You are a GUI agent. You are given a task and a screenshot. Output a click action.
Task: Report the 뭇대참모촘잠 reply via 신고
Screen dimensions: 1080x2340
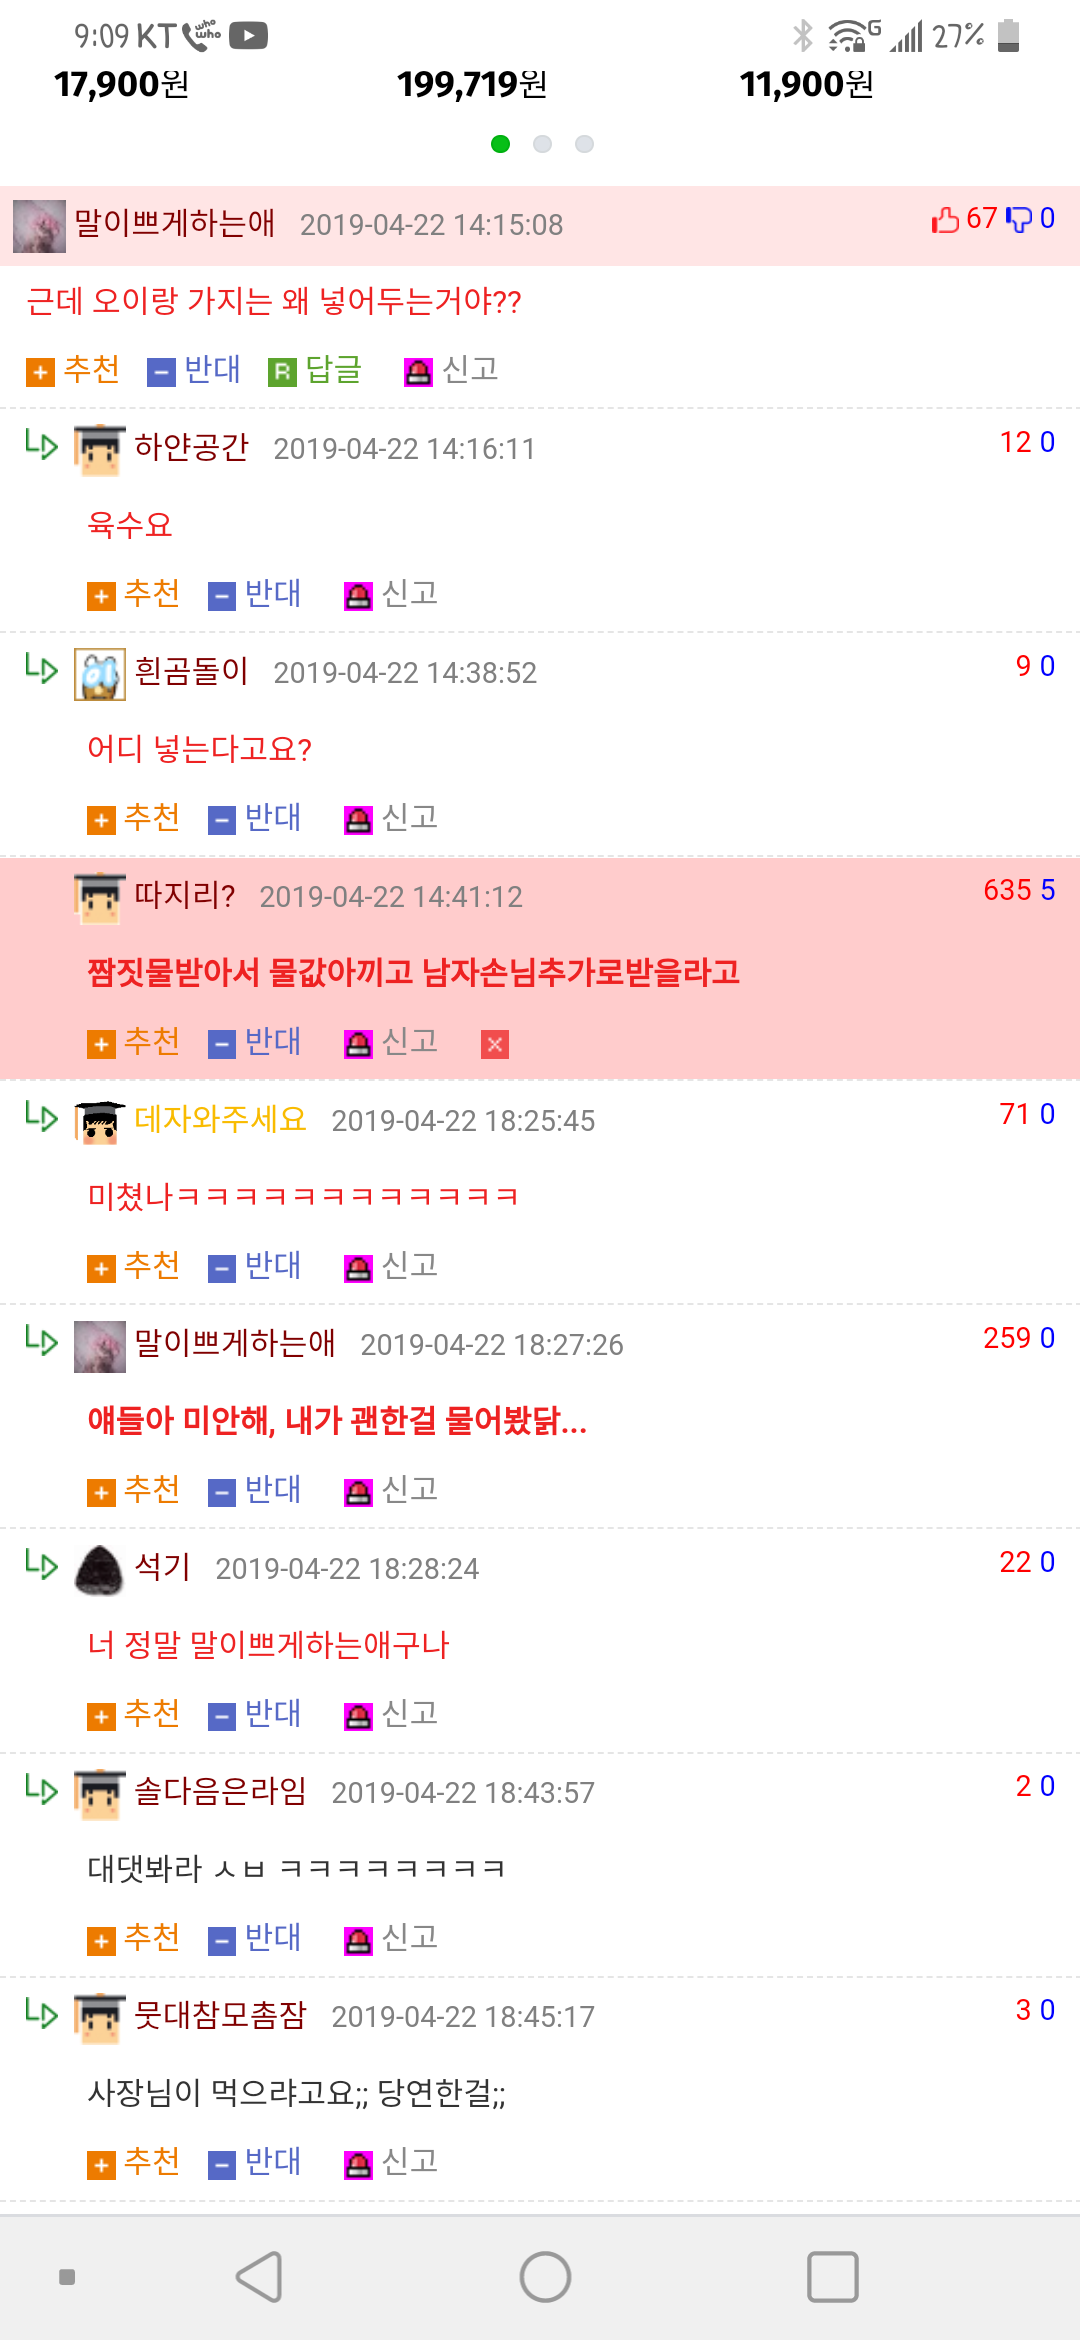392,2162
